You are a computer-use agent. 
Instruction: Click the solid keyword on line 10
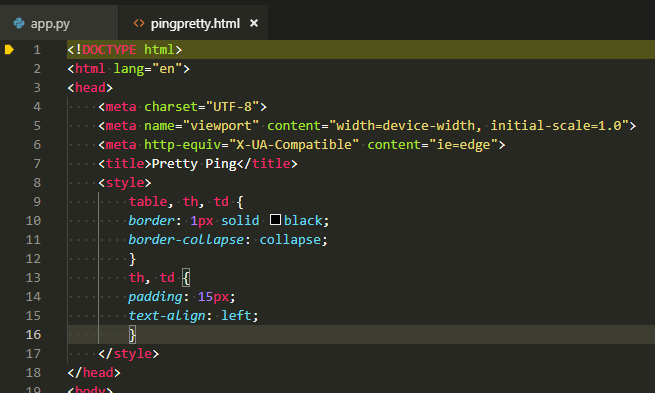pyautogui.click(x=240, y=221)
